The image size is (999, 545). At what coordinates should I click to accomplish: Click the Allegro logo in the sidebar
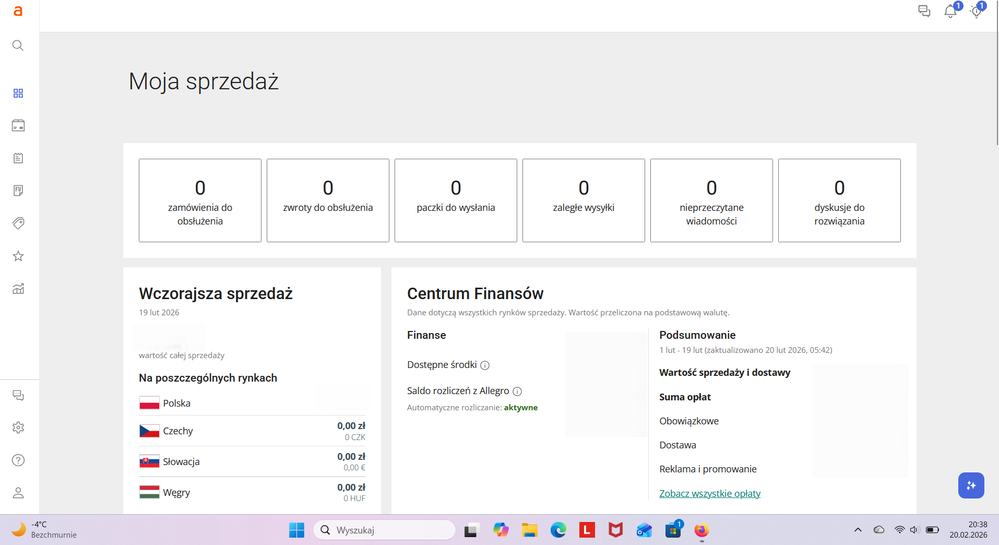click(x=18, y=11)
